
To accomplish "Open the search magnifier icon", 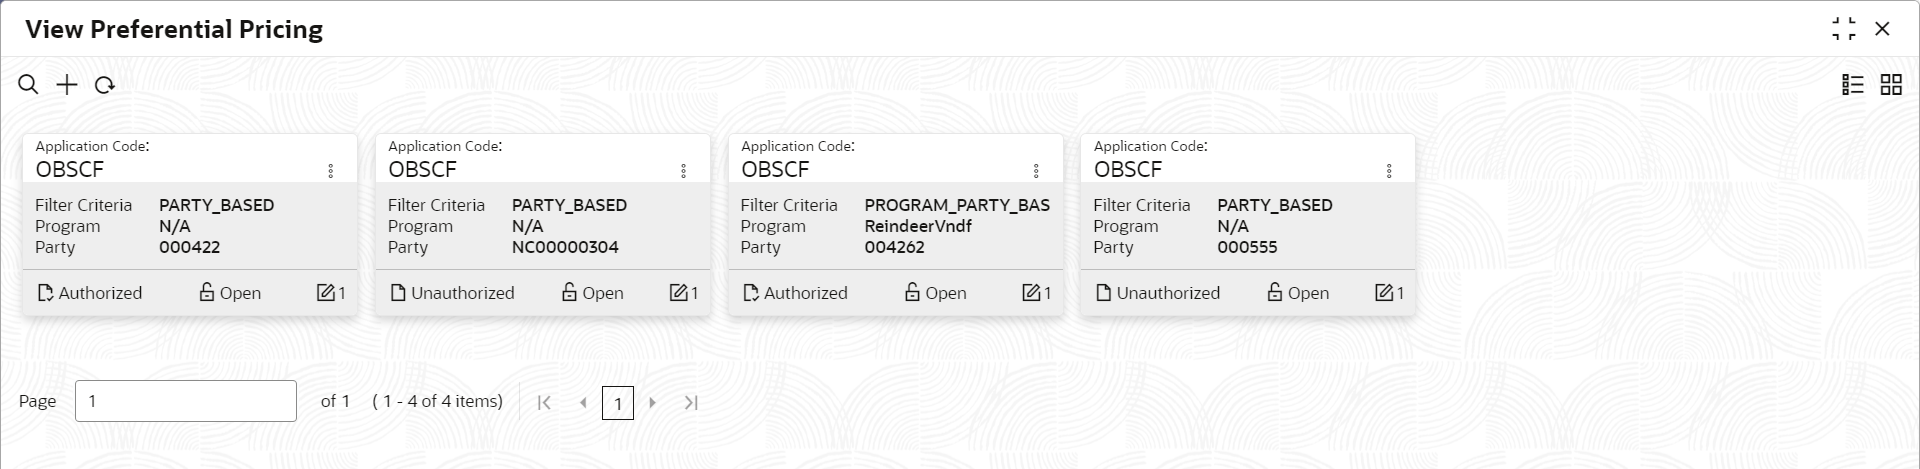I will 28,85.
